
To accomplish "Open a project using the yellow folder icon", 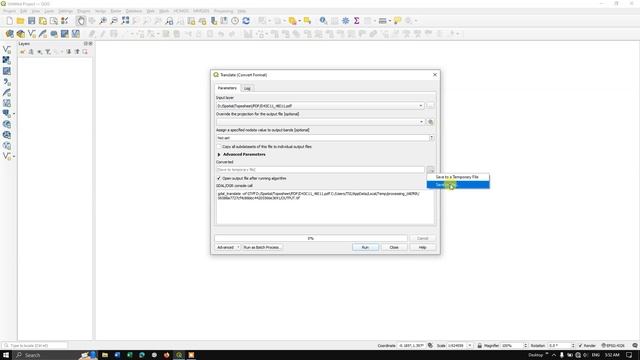I will pos(20,21).
